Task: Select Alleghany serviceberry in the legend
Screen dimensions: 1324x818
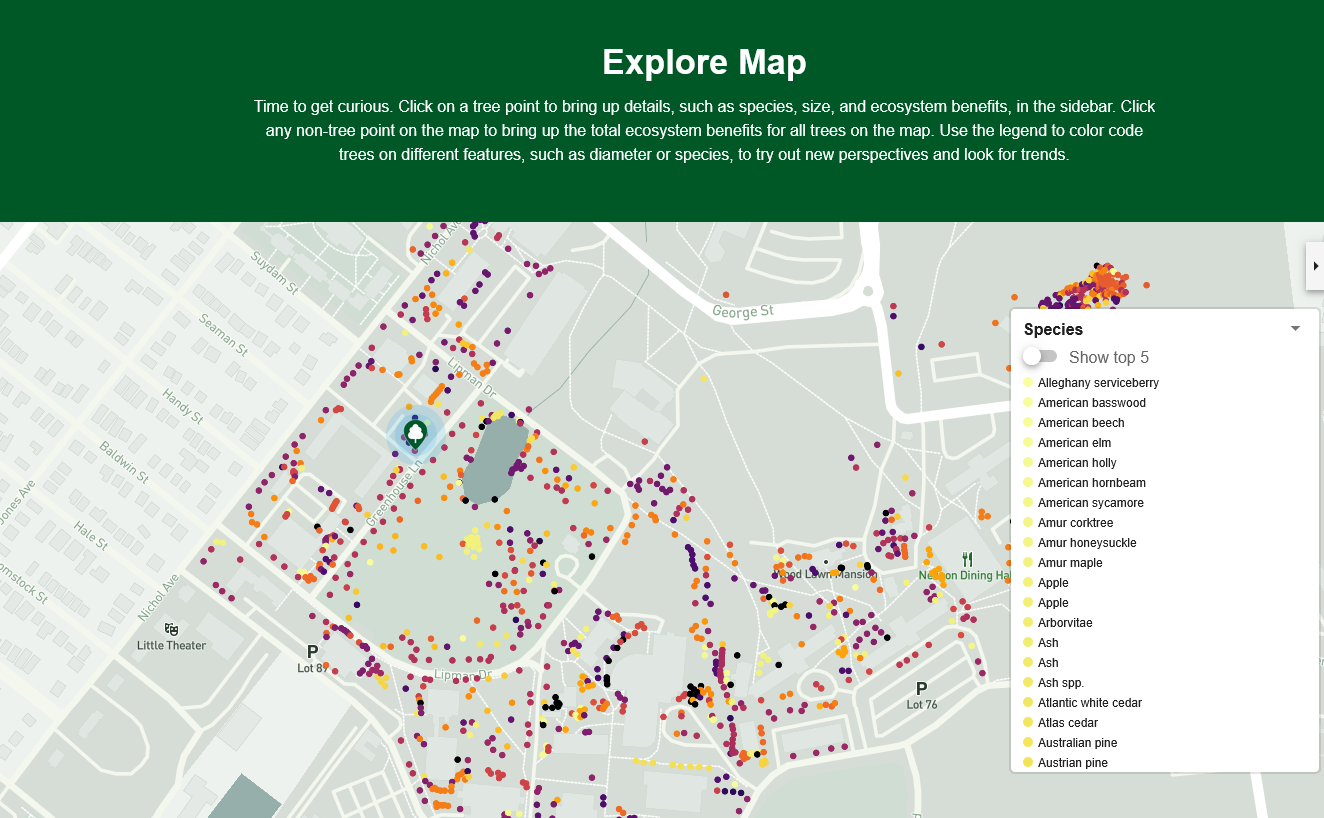Action: click(1097, 383)
